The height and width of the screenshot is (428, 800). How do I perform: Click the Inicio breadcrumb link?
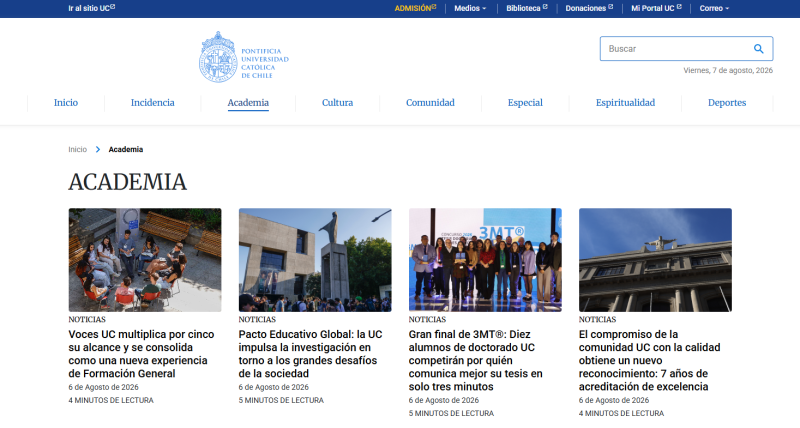pos(78,149)
